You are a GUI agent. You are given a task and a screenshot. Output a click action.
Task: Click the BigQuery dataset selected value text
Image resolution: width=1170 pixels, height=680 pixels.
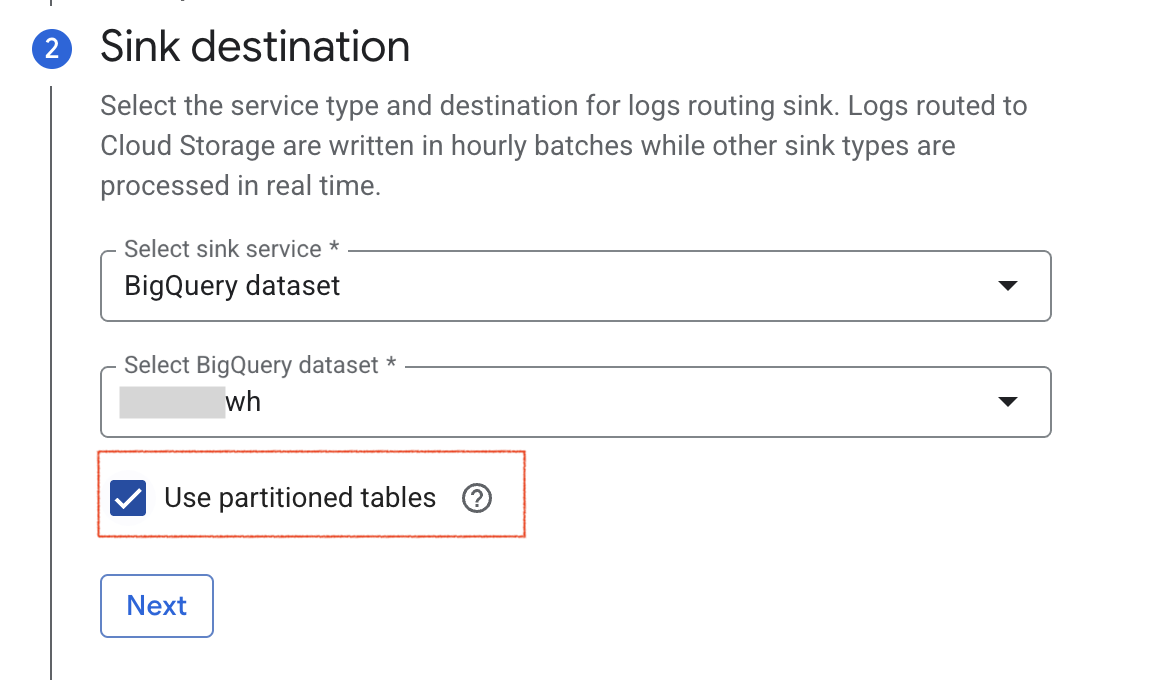click(232, 286)
